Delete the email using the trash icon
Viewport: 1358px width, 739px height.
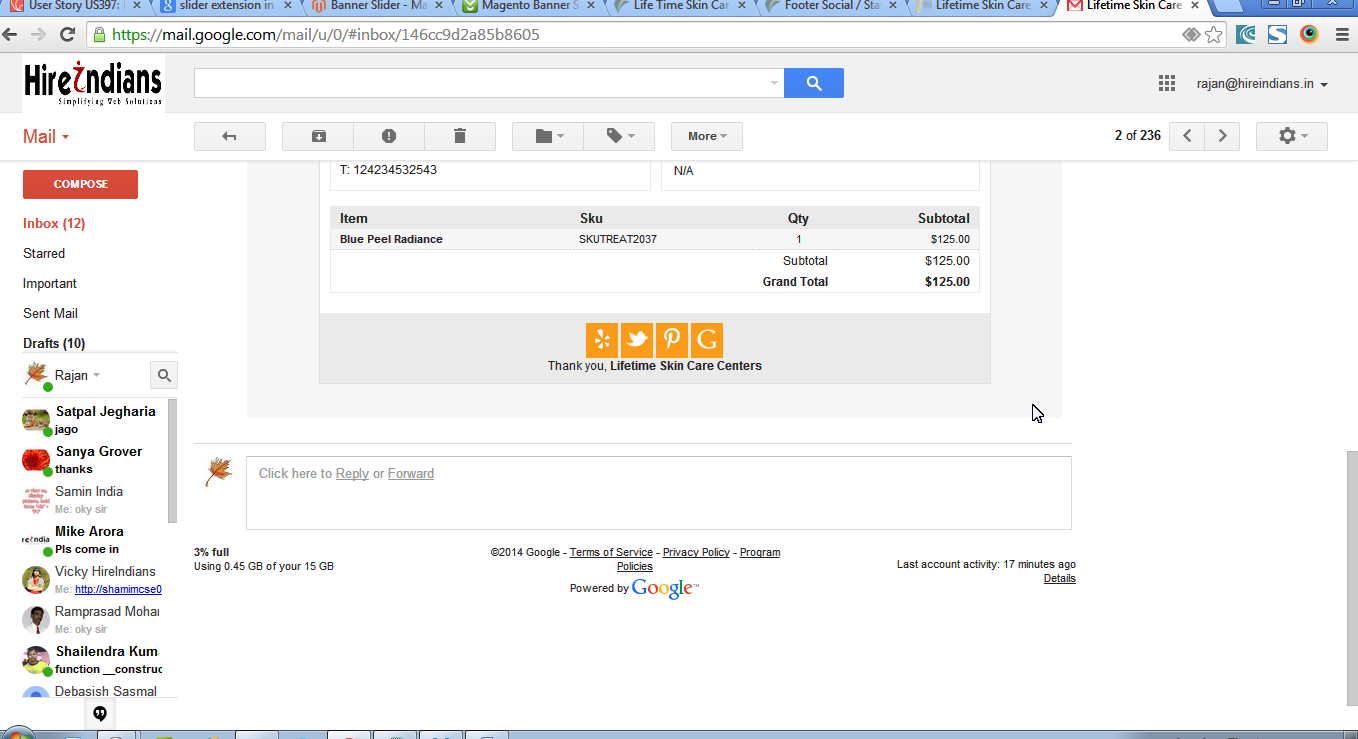tap(460, 136)
